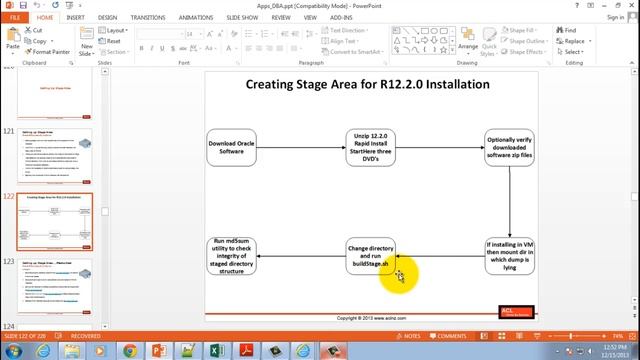Fit slide to current window icon
Image resolution: width=640 pixels, height=360 pixels.
point(633,336)
